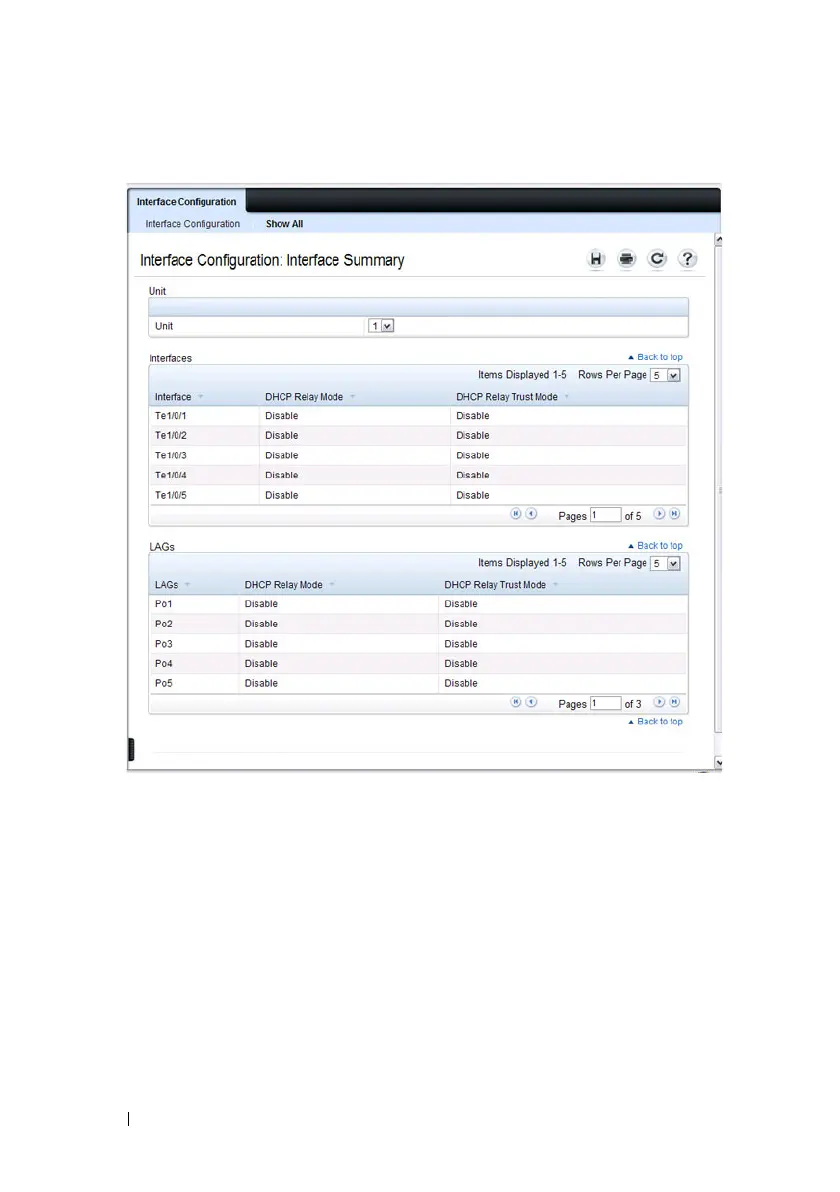This screenshot has width=840, height=1192.
Task: Switch to the Show All sub-tab
Action: point(284,224)
